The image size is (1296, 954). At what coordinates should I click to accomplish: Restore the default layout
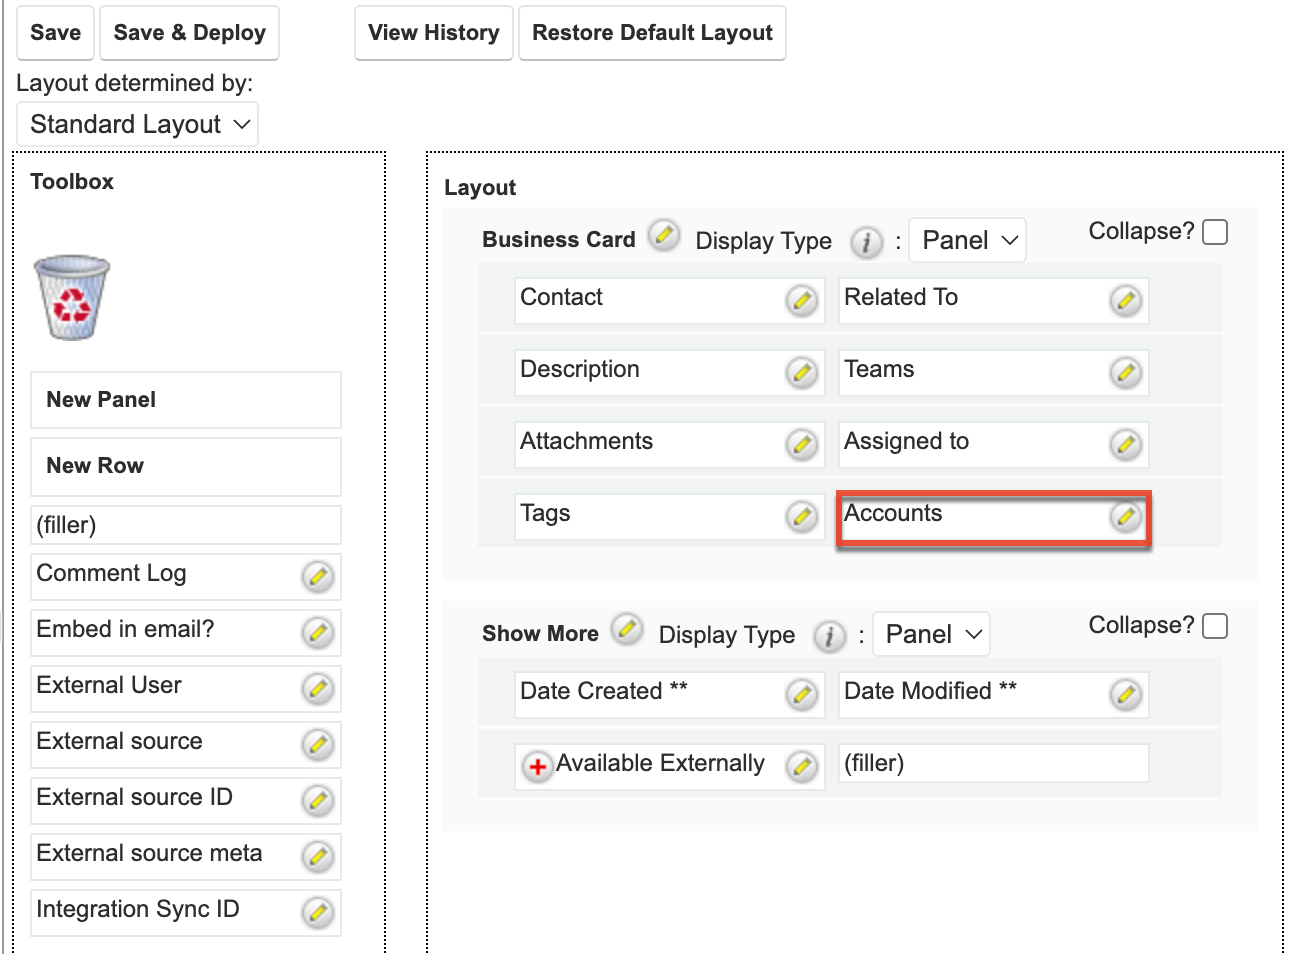[652, 32]
